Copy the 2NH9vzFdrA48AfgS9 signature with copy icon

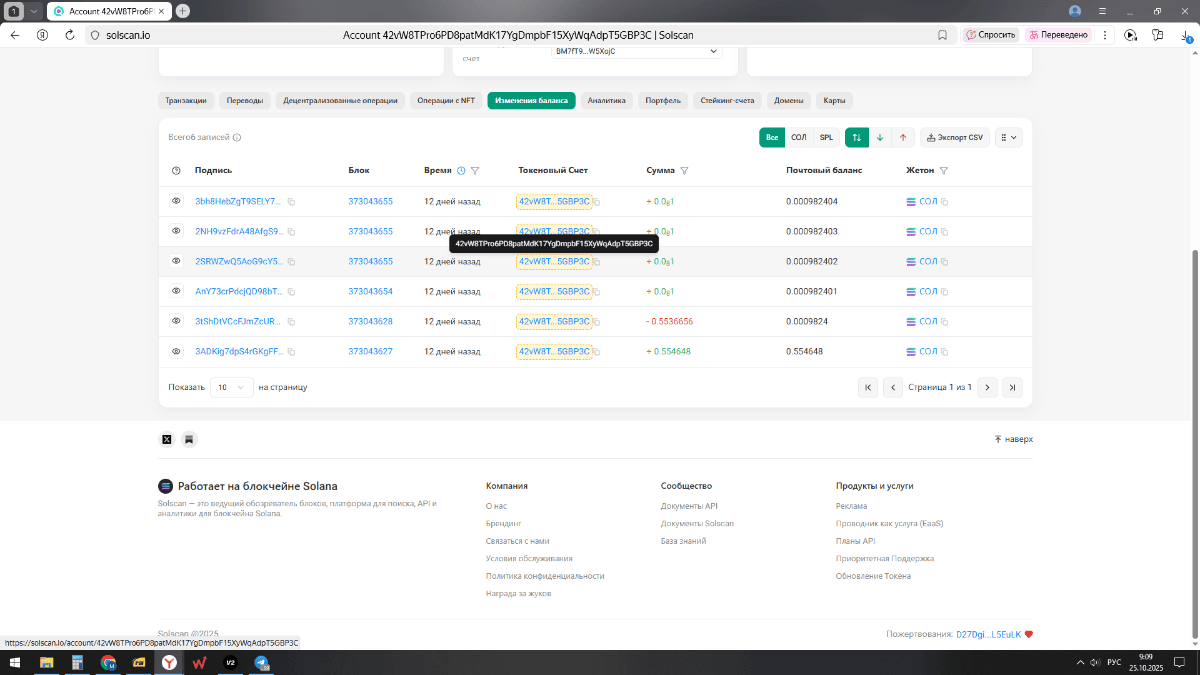[292, 232]
